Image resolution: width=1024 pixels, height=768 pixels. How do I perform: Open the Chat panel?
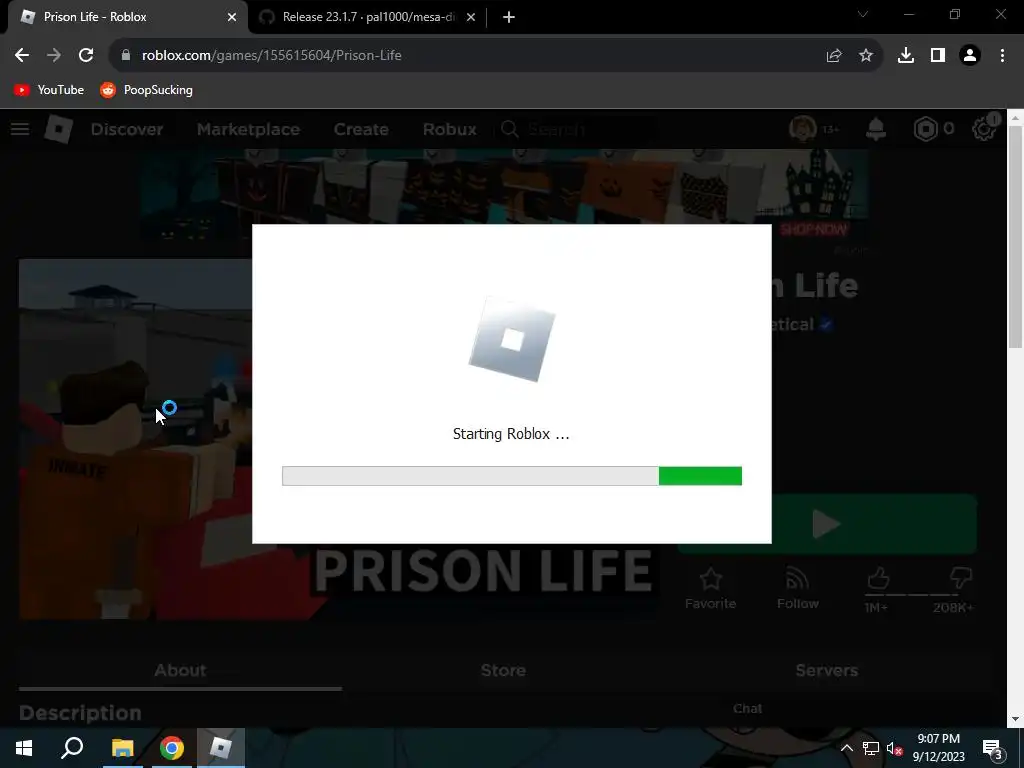click(747, 709)
